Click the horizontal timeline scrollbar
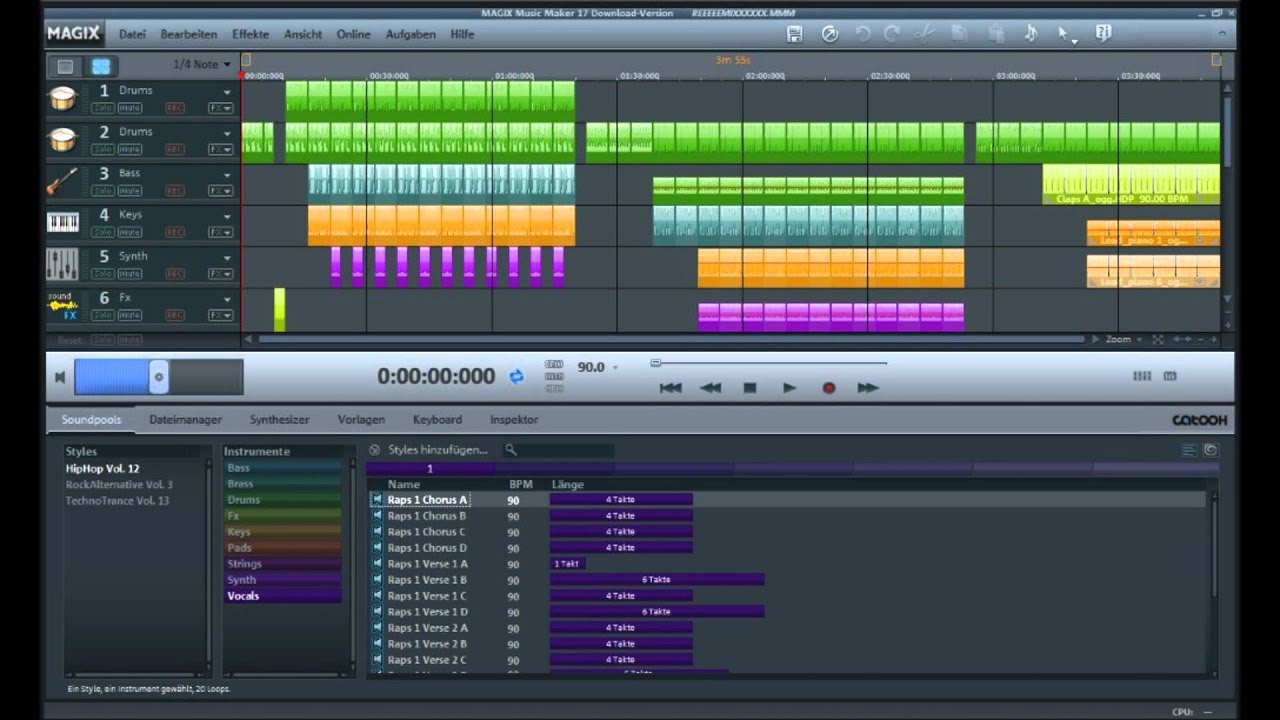 pyautogui.click(x=671, y=339)
